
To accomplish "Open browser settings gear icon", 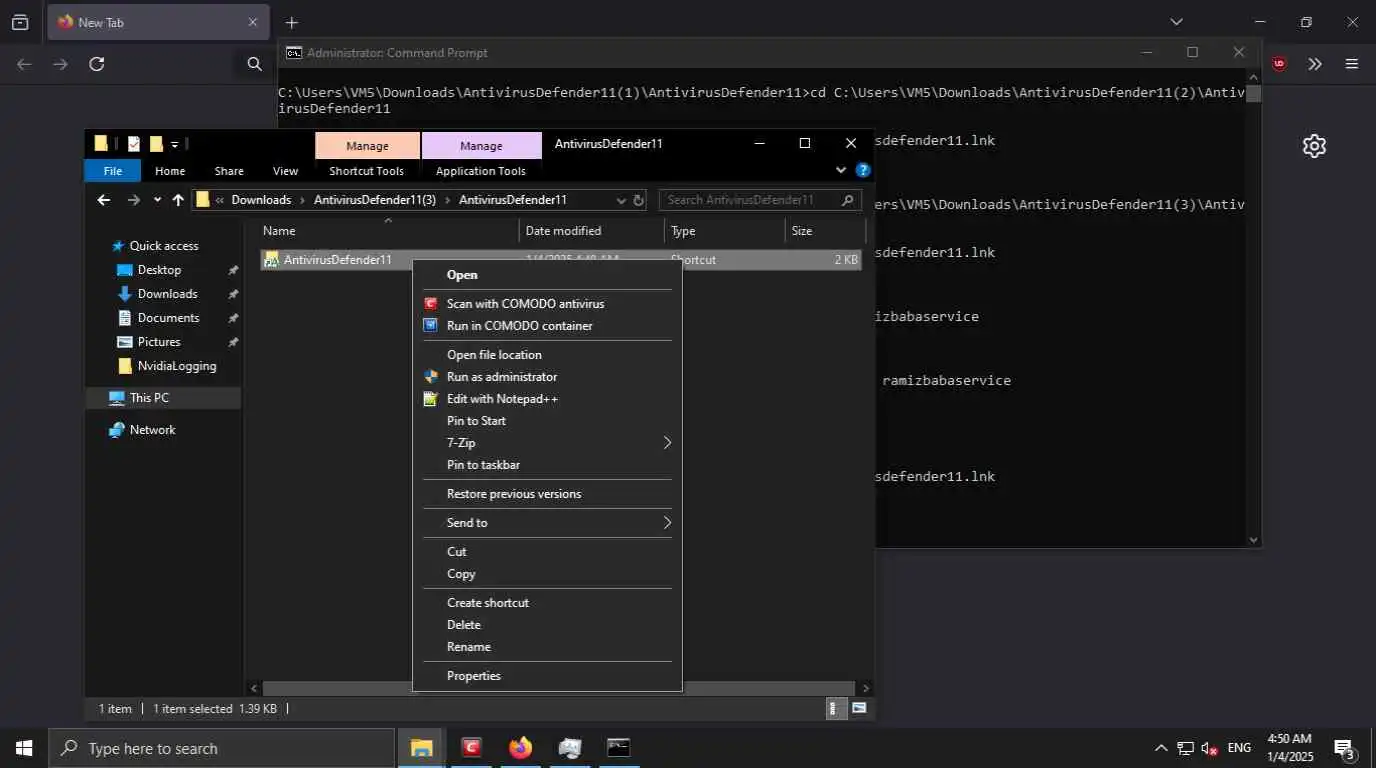I will point(1314,146).
